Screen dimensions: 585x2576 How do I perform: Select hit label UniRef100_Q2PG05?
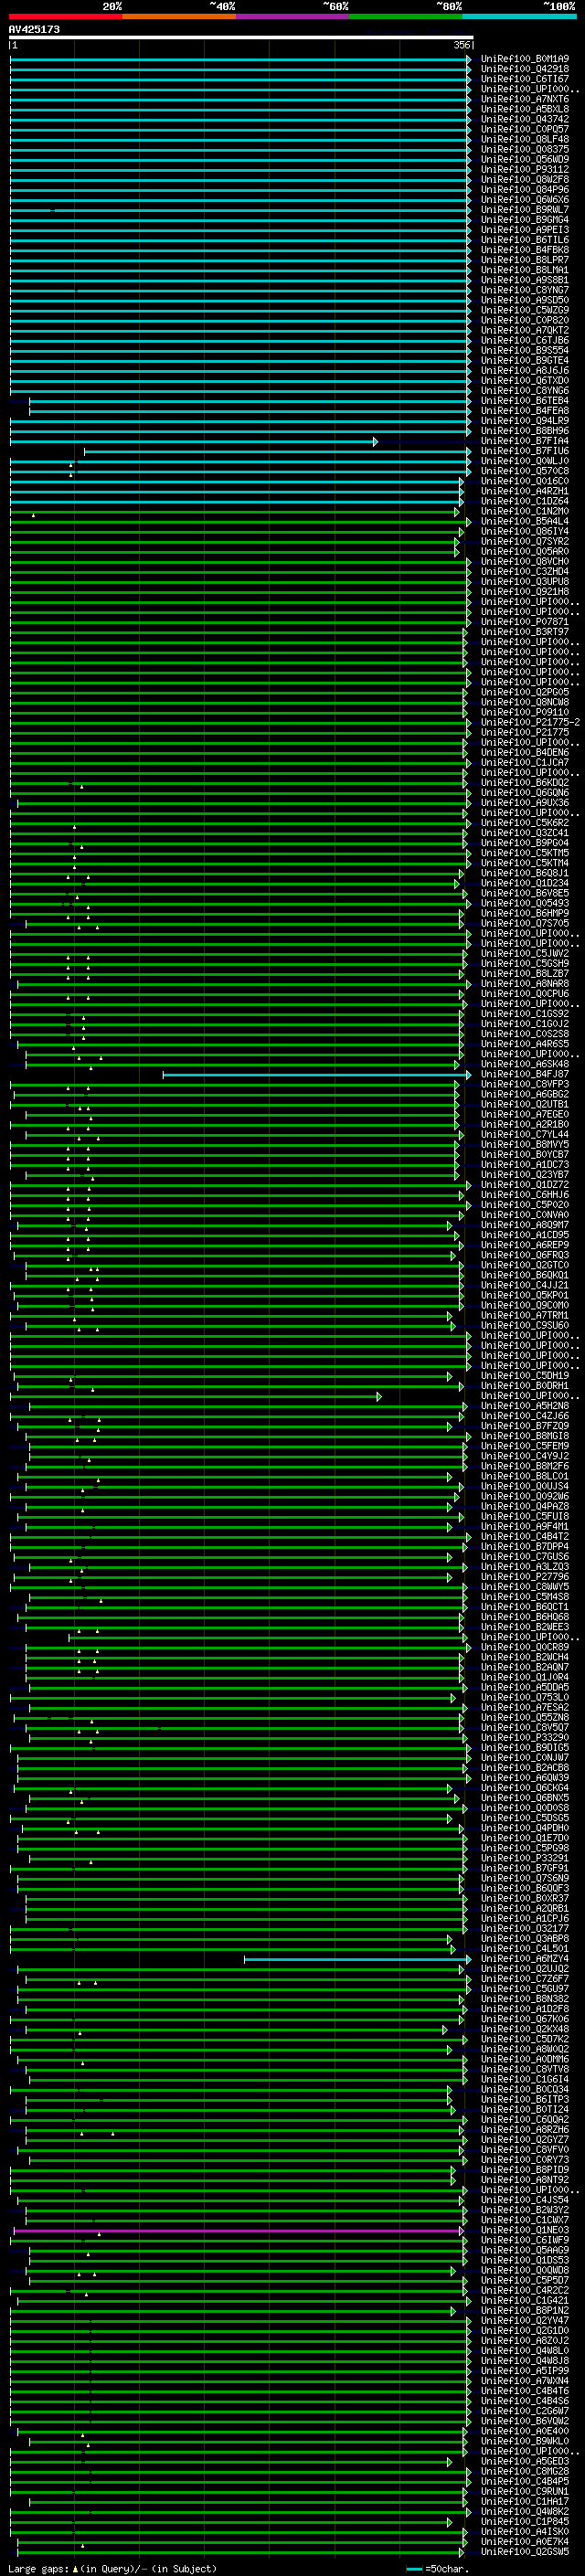525,692
